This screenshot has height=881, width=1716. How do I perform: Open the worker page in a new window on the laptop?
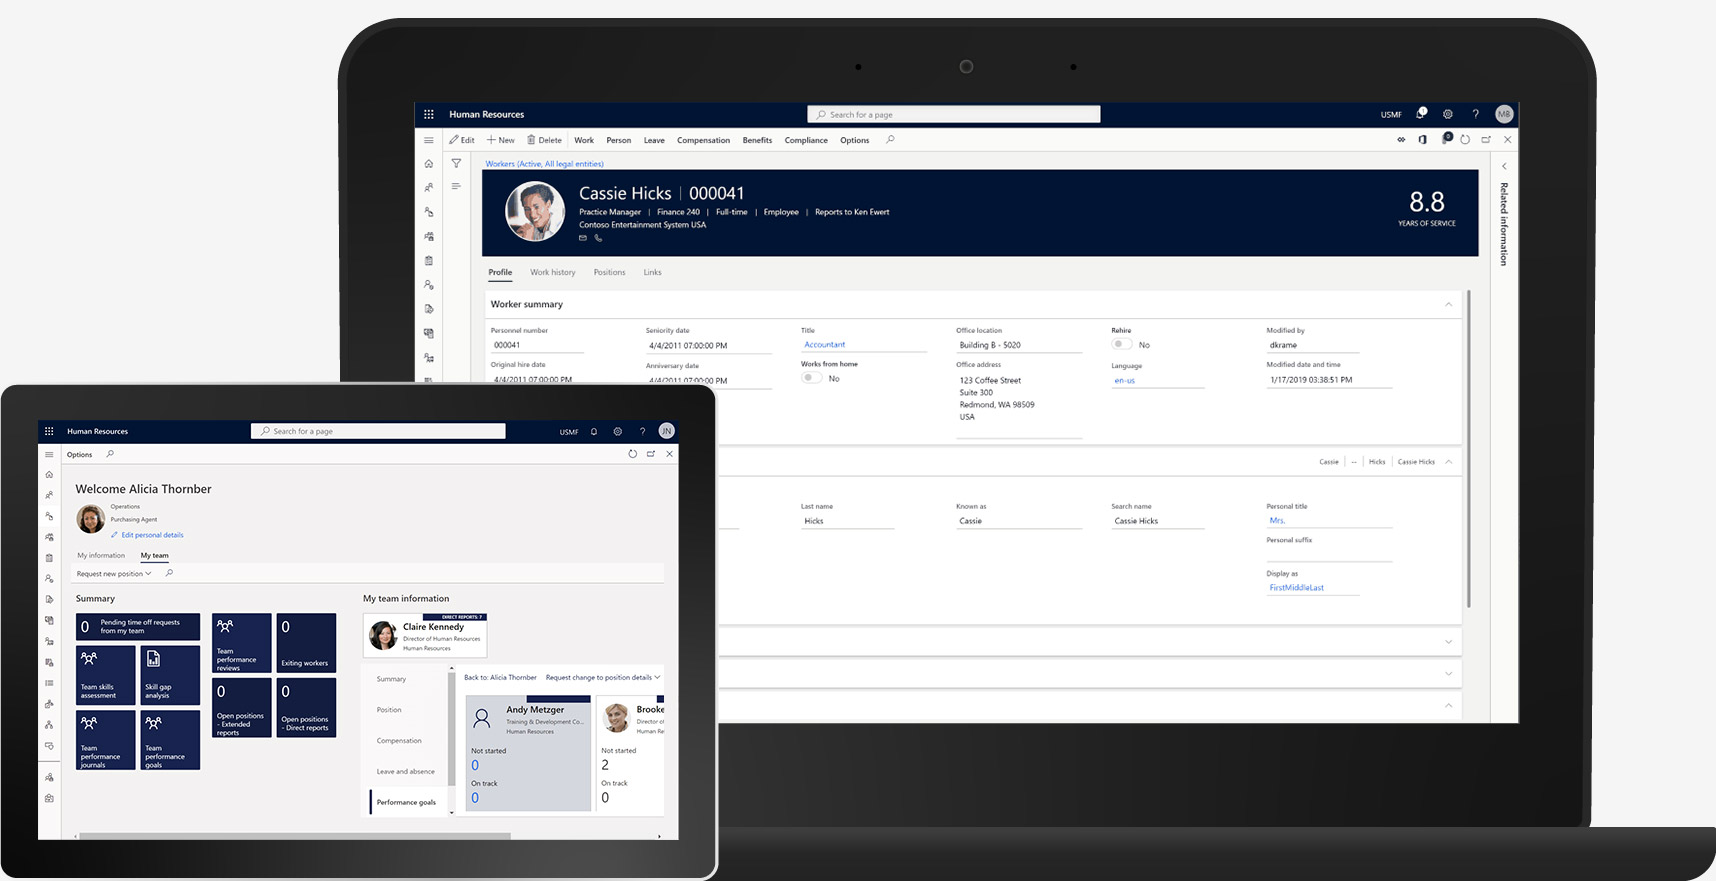[x=1486, y=140]
